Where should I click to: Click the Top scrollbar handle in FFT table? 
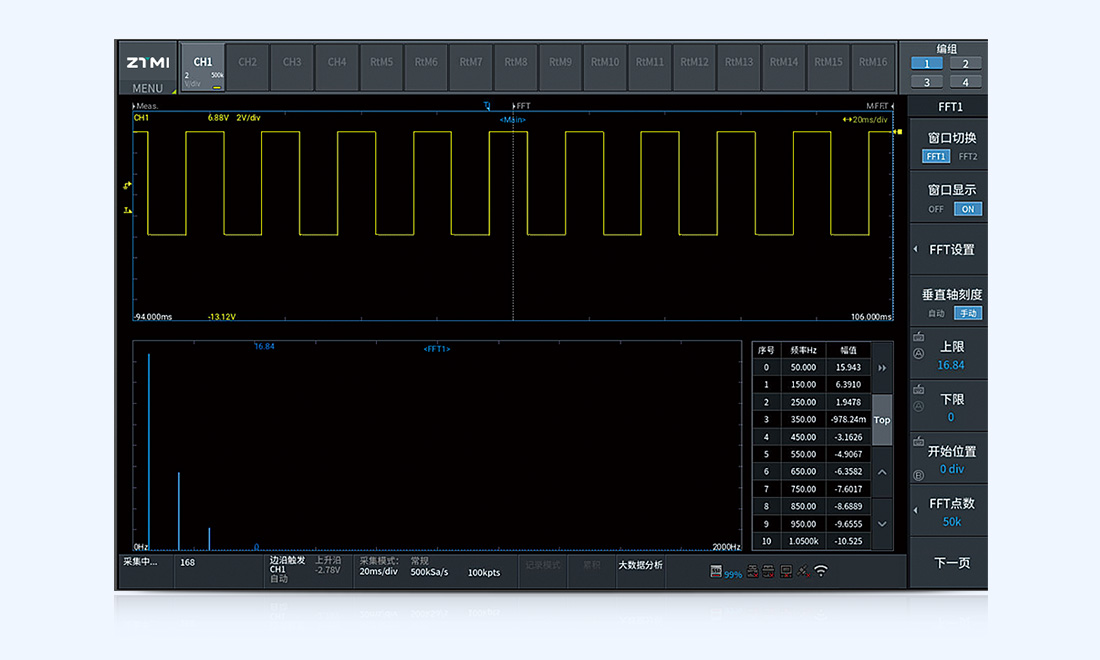(x=882, y=420)
